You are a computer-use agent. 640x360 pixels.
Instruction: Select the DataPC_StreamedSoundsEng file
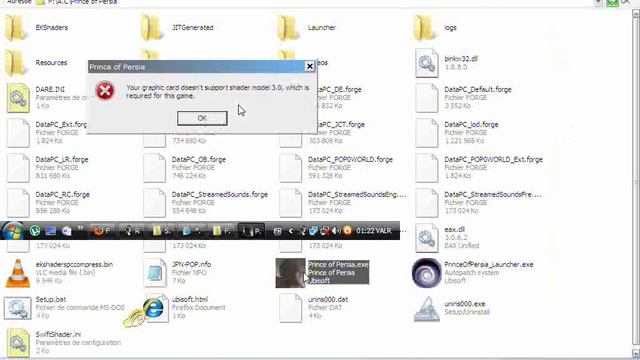(x=343, y=203)
